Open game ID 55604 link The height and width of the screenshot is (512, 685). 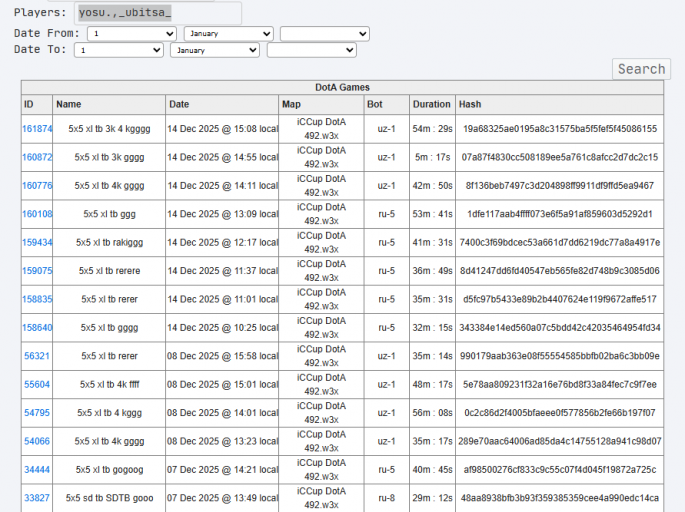coord(37,384)
